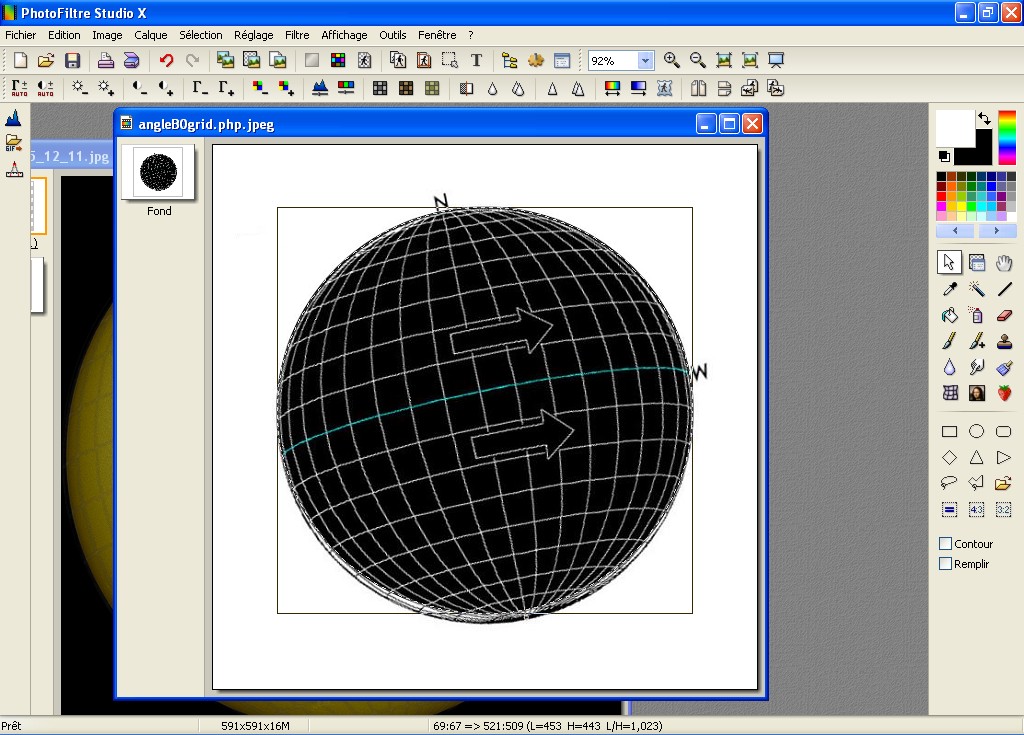This screenshot has height=735, width=1024.
Task: Open the folder icon in the shapes palette
Action: click(1004, 483)
